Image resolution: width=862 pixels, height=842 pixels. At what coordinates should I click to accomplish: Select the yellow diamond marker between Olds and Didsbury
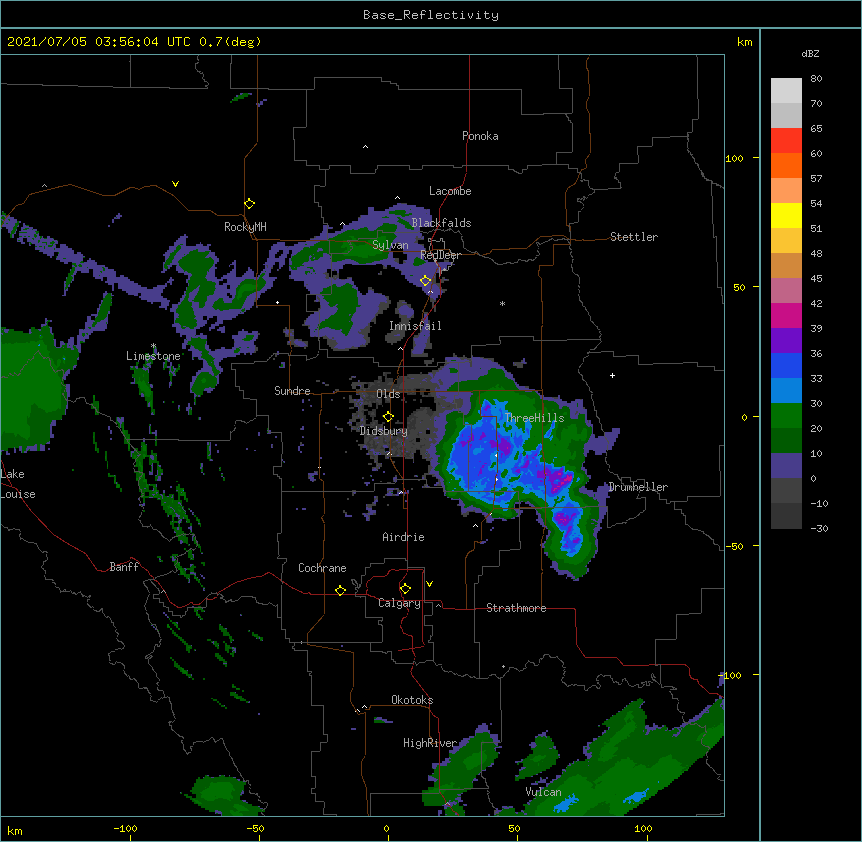coord(388,416)
